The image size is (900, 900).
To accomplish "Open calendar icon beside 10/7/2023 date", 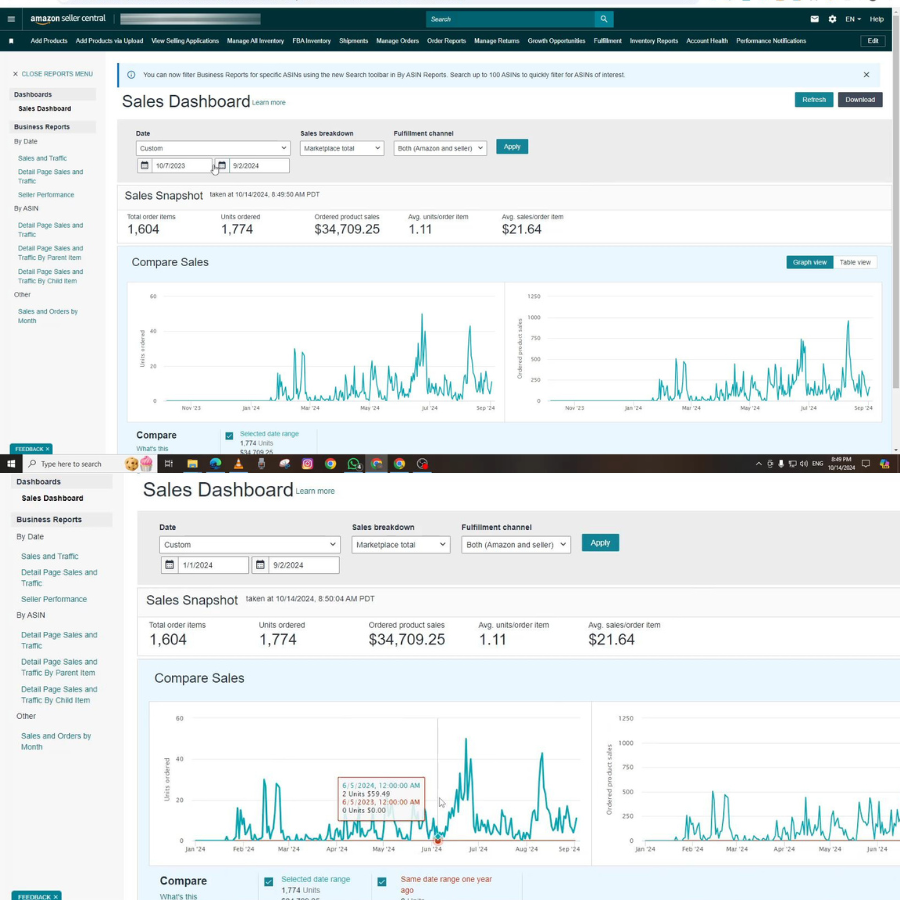I will pos(145,165).
